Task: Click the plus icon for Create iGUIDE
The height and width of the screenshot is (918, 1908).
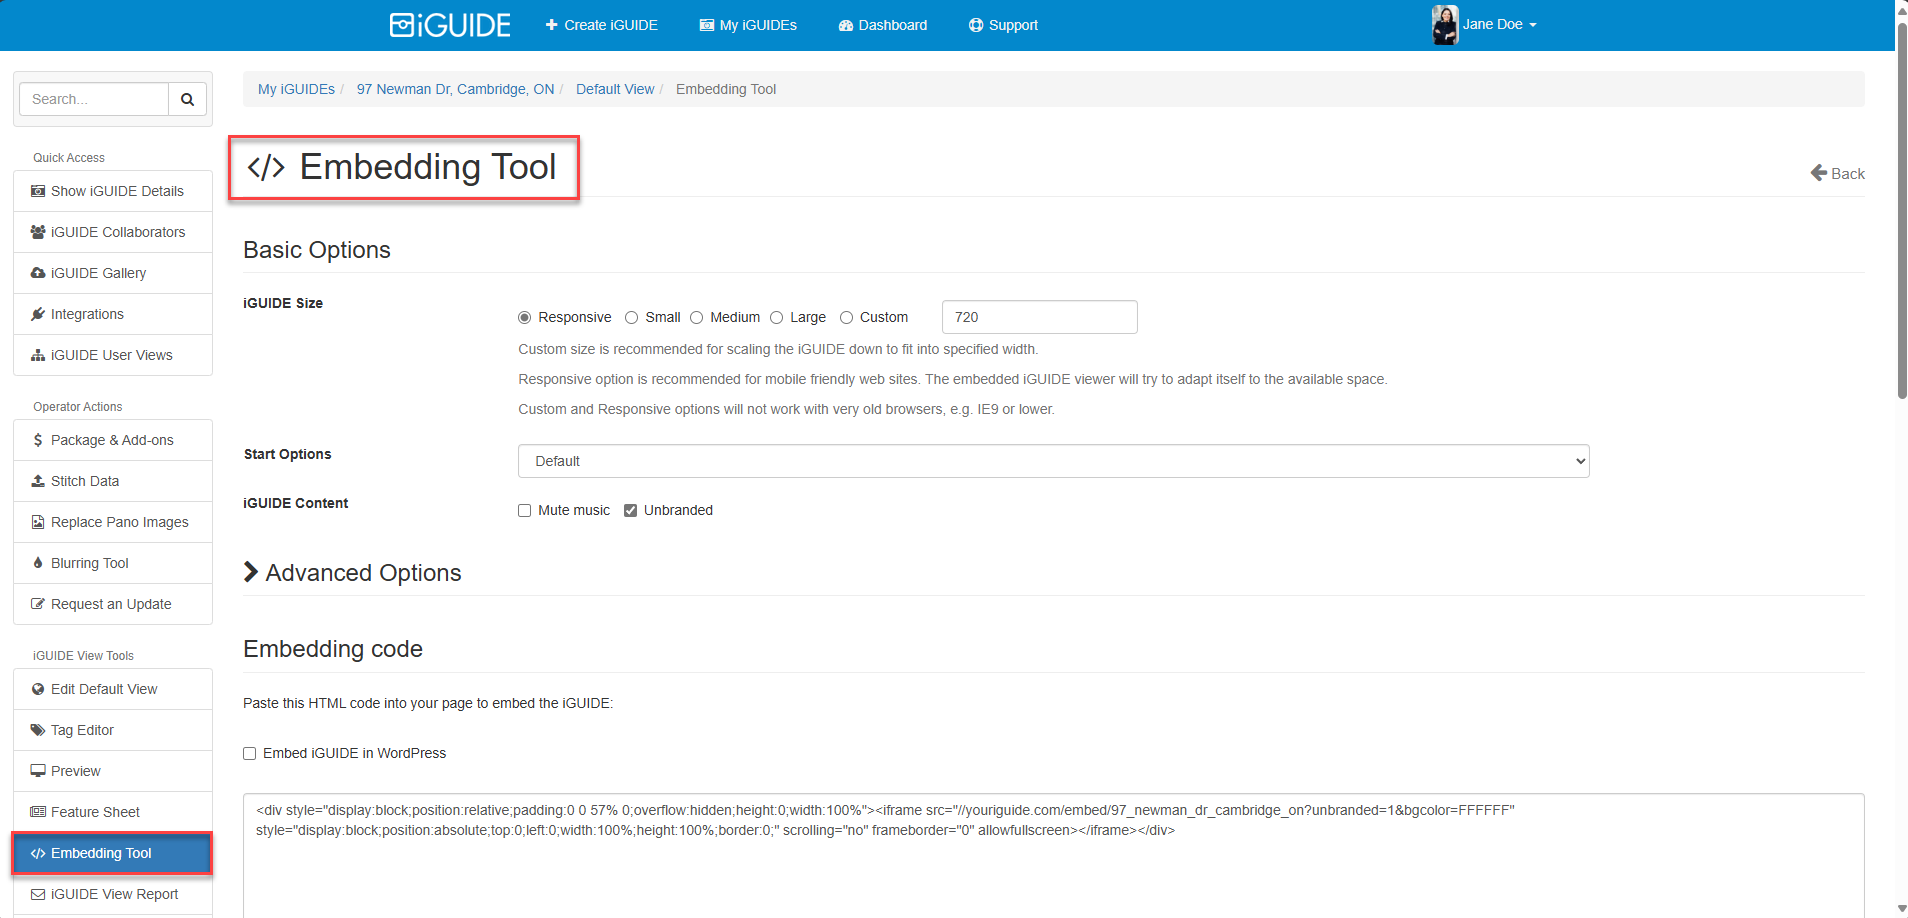Action: click(551, 25)
